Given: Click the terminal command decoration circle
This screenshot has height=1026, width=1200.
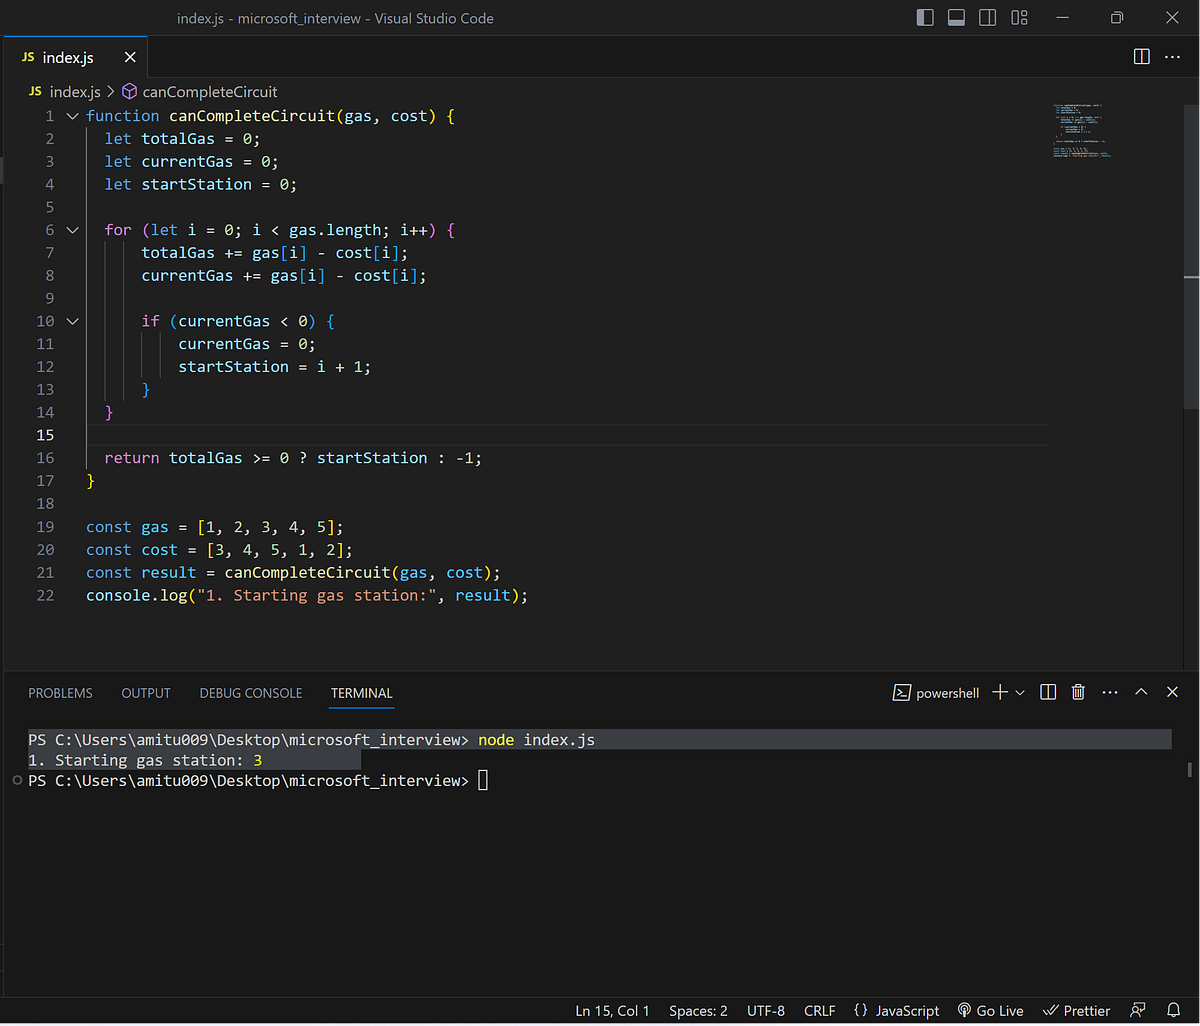Looking at the screenshot, I should (x=17, y=780).
